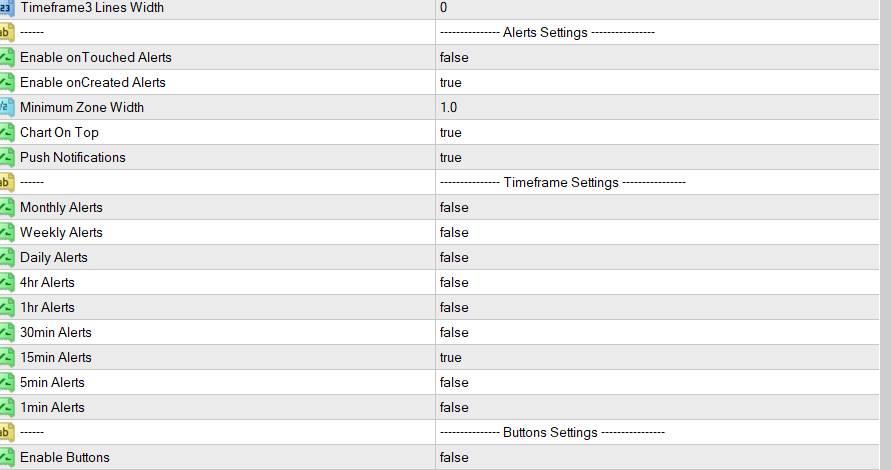This screenshot has height=470, width=891.
Task: Select the 1hr Alerts parameter name
Action: tap(47, 308)
